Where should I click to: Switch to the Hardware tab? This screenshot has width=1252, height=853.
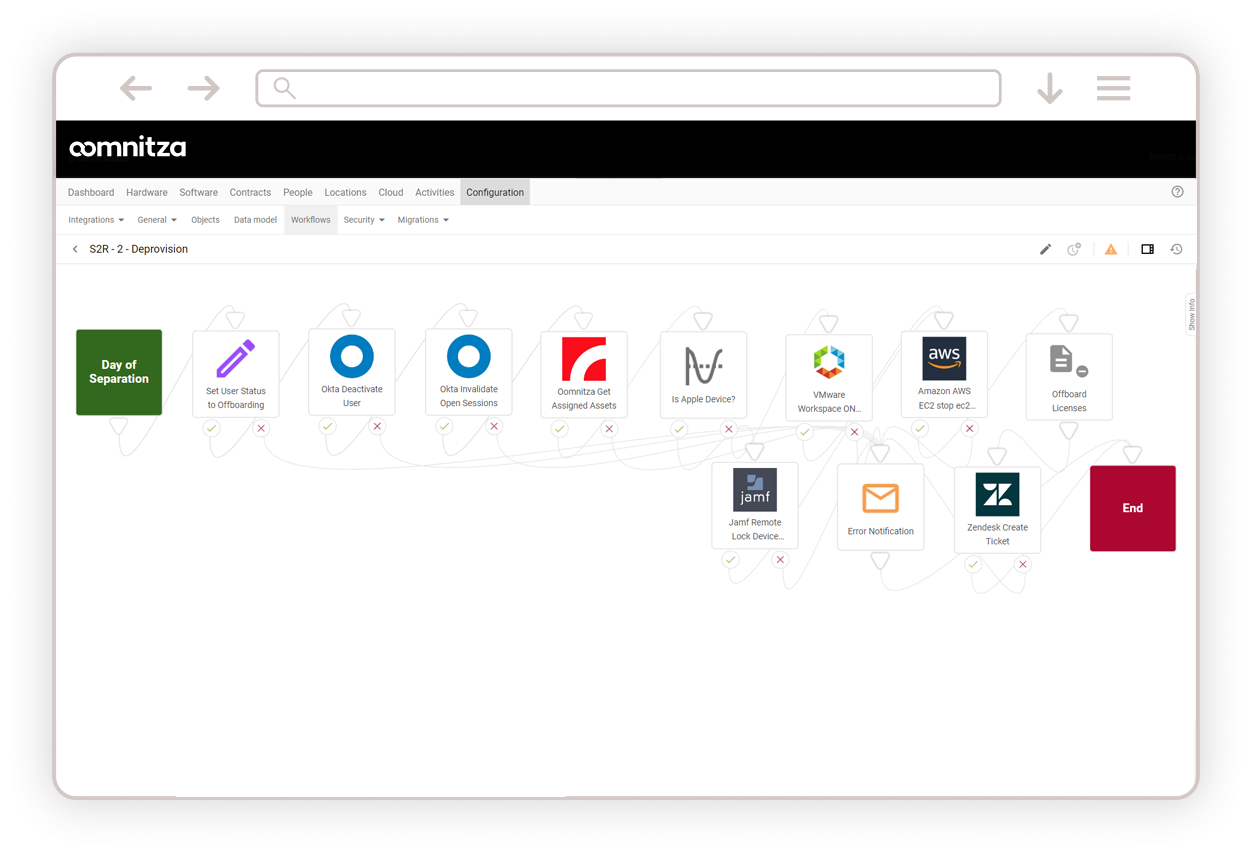click(147, 192)
